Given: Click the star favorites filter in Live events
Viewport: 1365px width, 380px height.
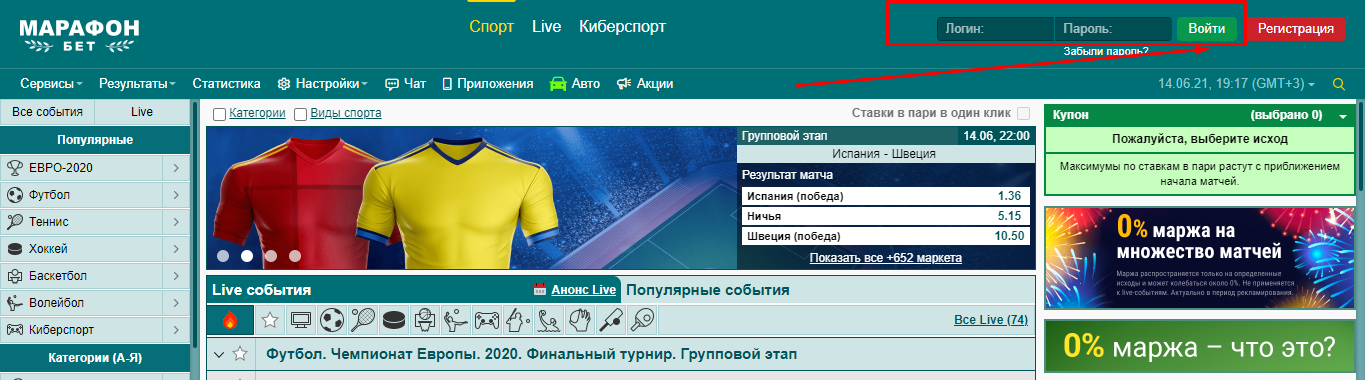Looking at the screenshot, I should pyautogui.click(x=270, y=320).
